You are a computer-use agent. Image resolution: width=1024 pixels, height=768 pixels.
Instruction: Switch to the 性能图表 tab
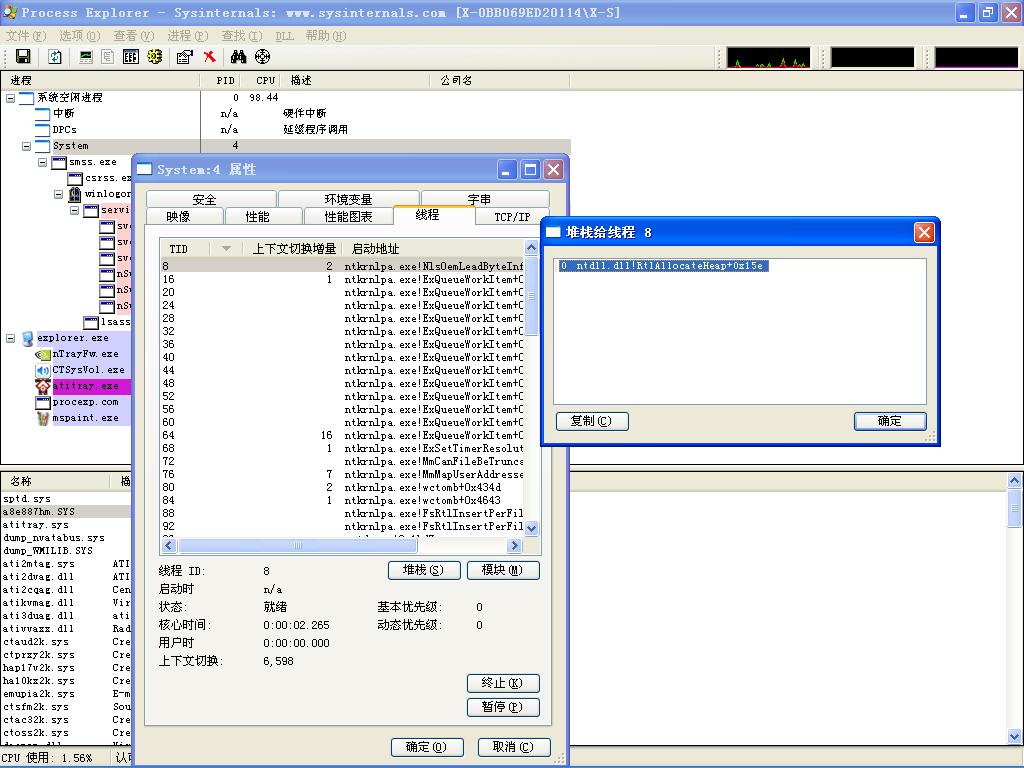(x=348, y=217)
